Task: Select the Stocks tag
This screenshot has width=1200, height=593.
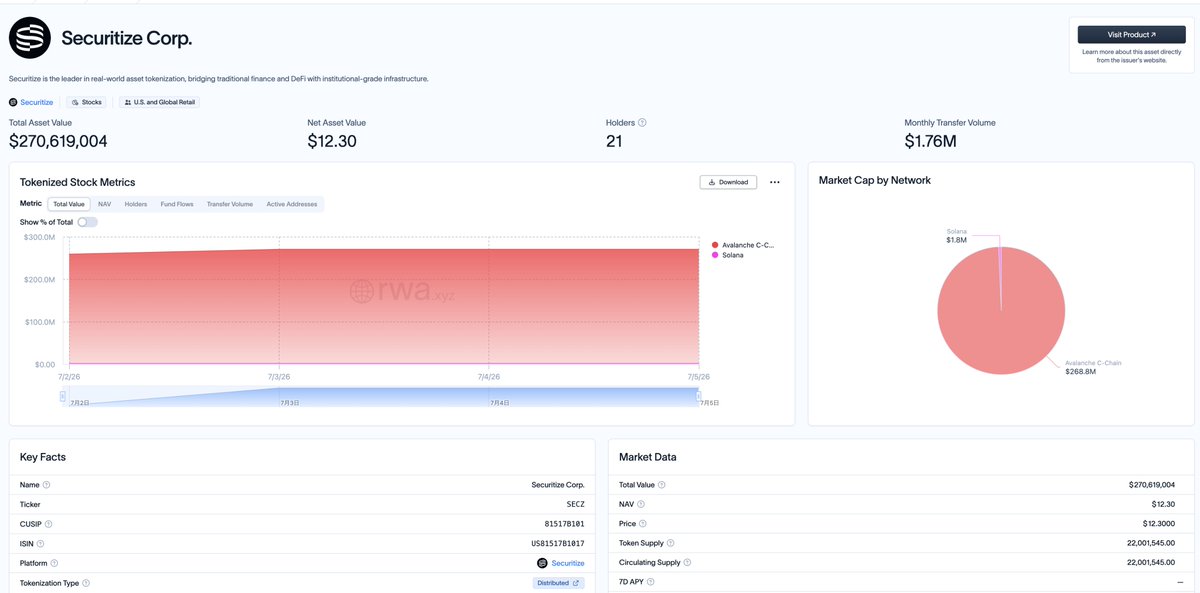Action: (89, 102)
